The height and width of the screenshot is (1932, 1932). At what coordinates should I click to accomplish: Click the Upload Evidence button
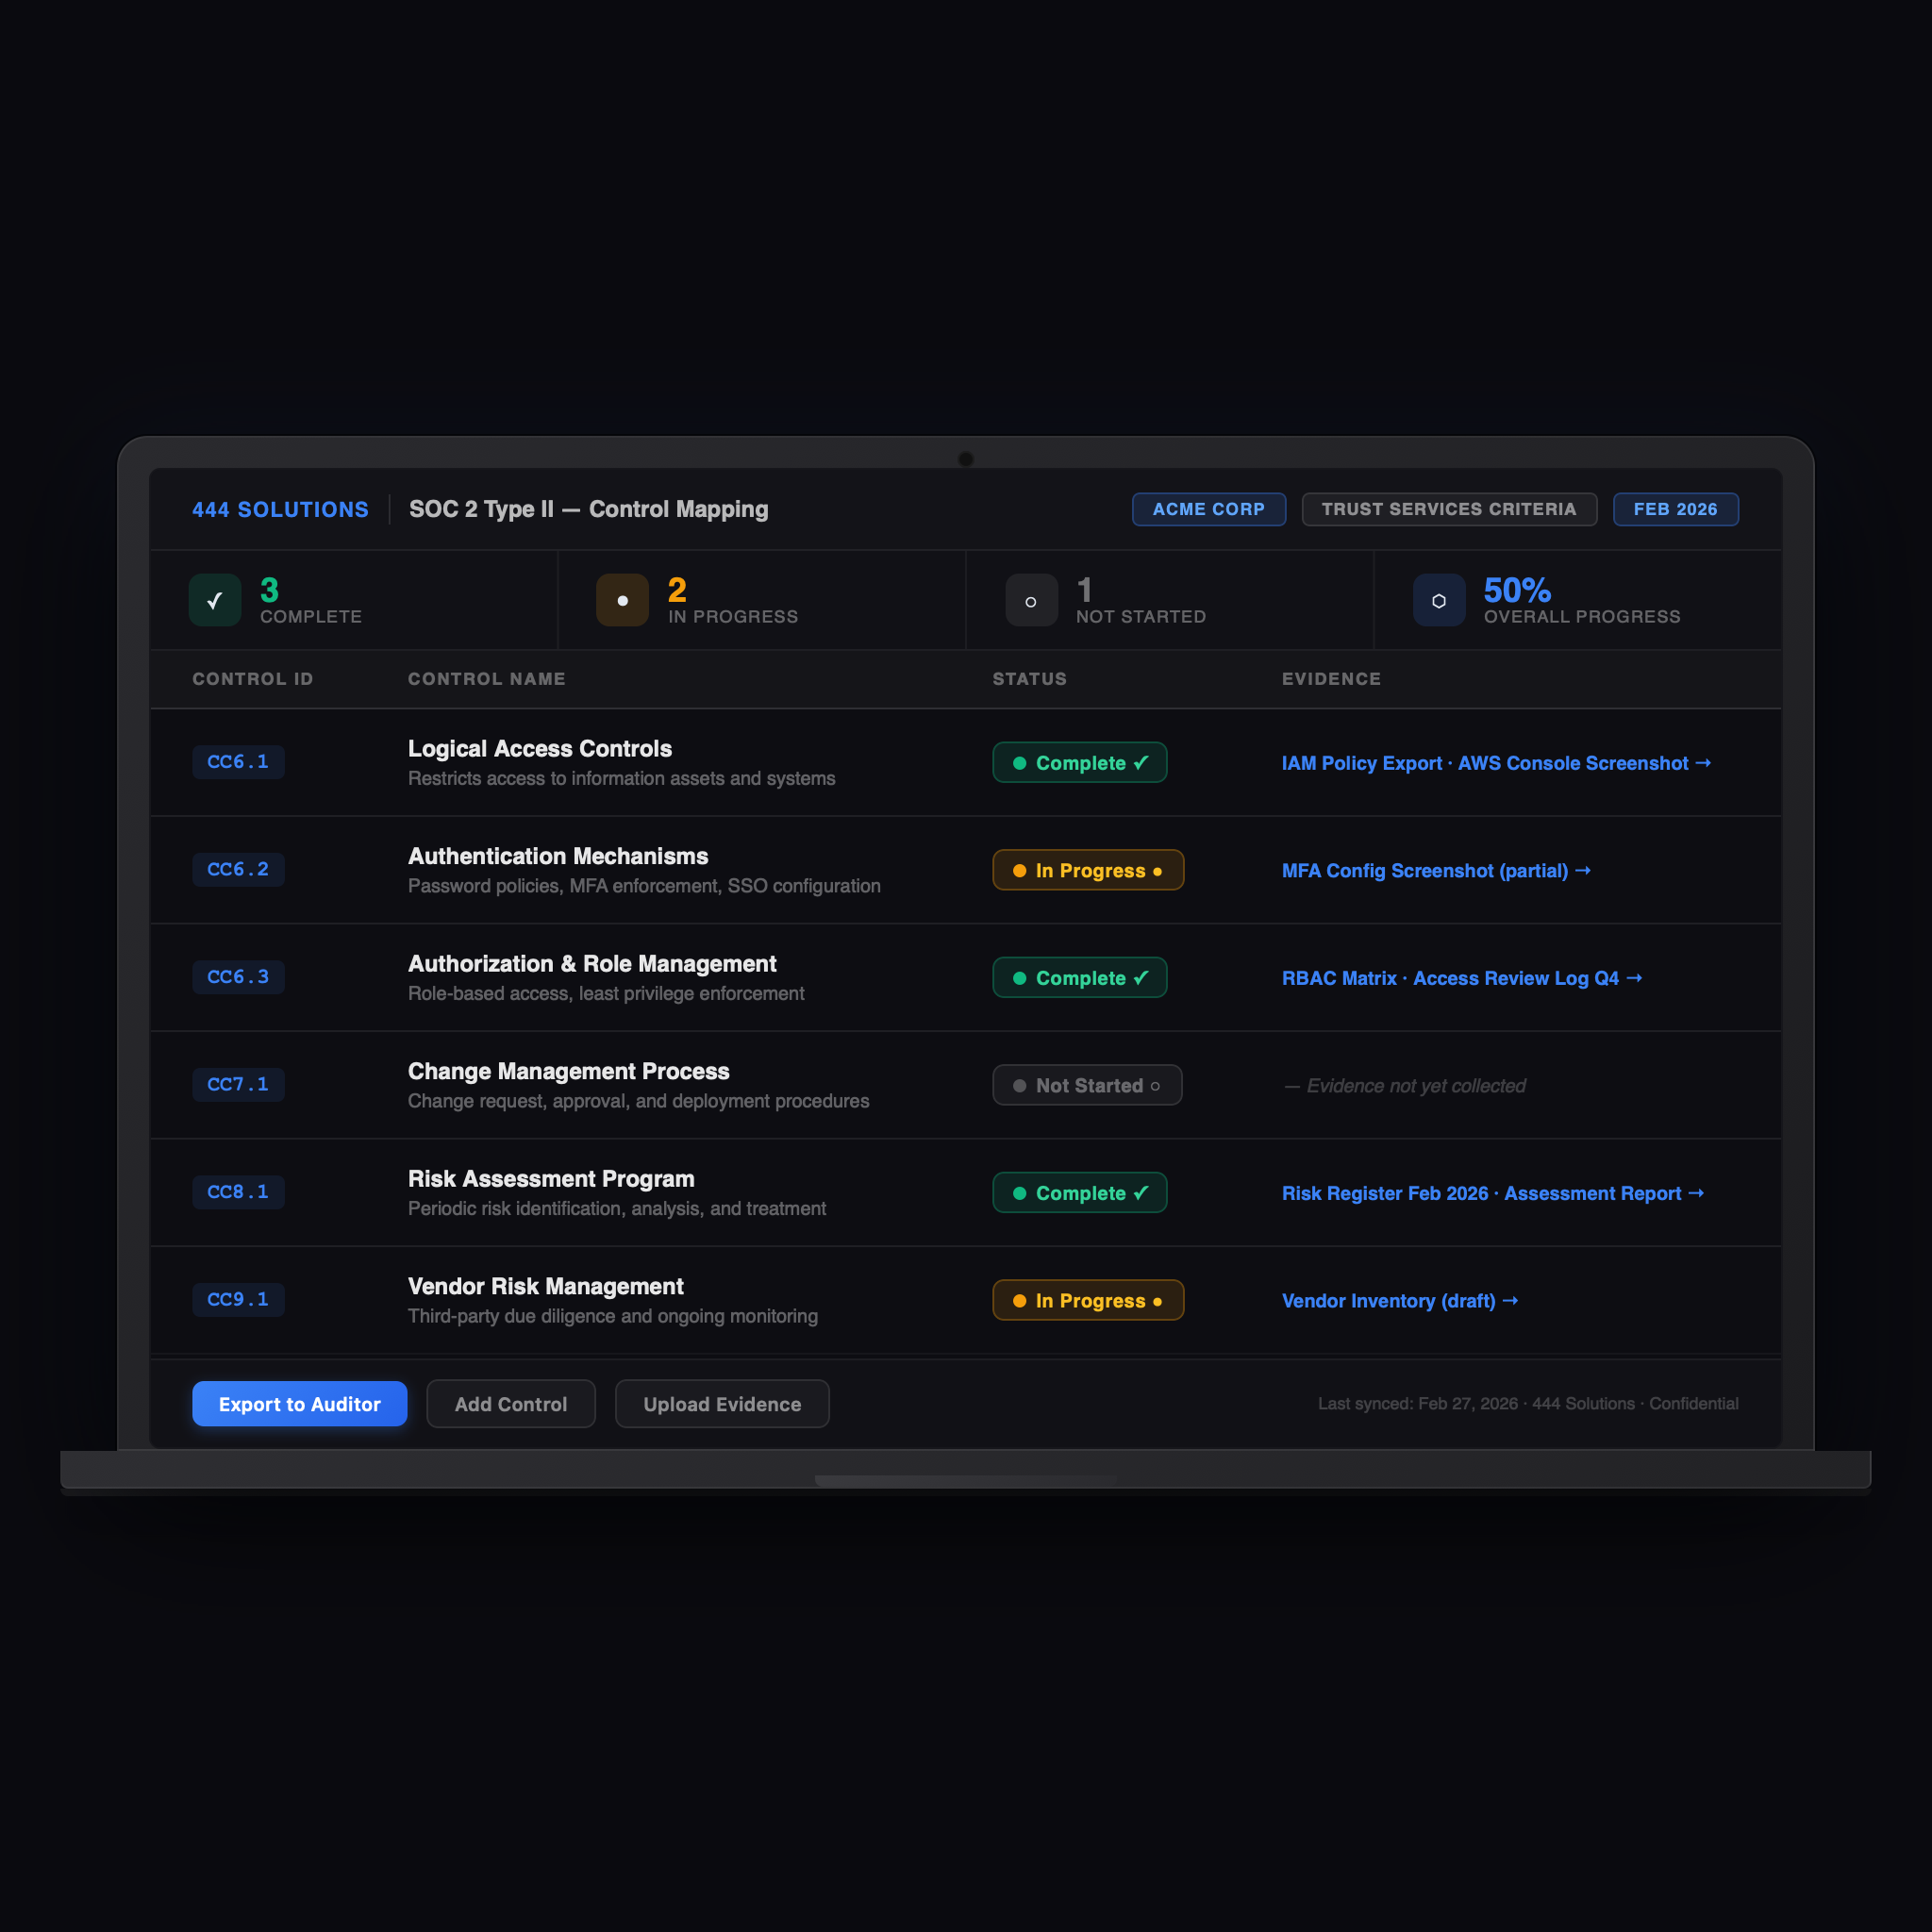(721, 1404)
